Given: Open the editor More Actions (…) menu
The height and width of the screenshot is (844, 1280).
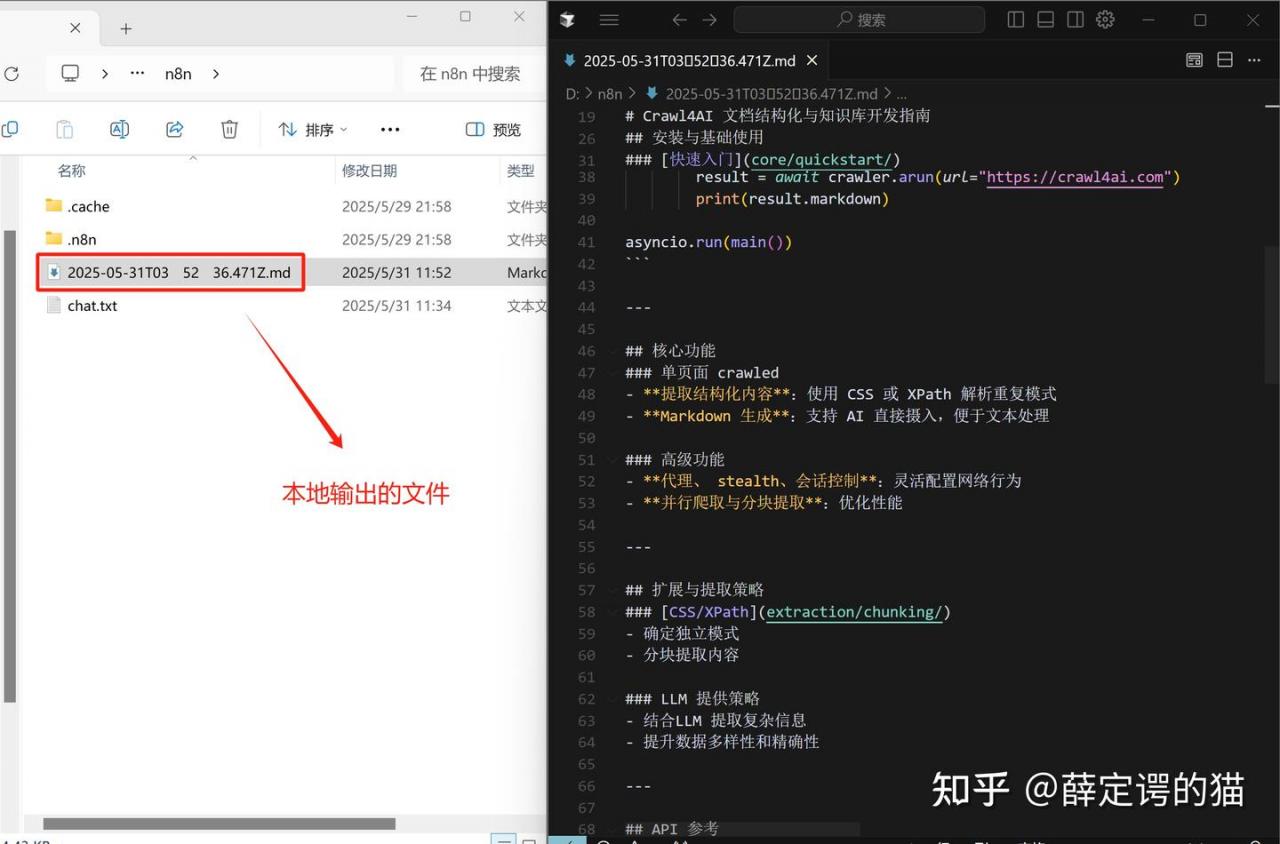Looking at the screenshot, I should pos(1255,60).
